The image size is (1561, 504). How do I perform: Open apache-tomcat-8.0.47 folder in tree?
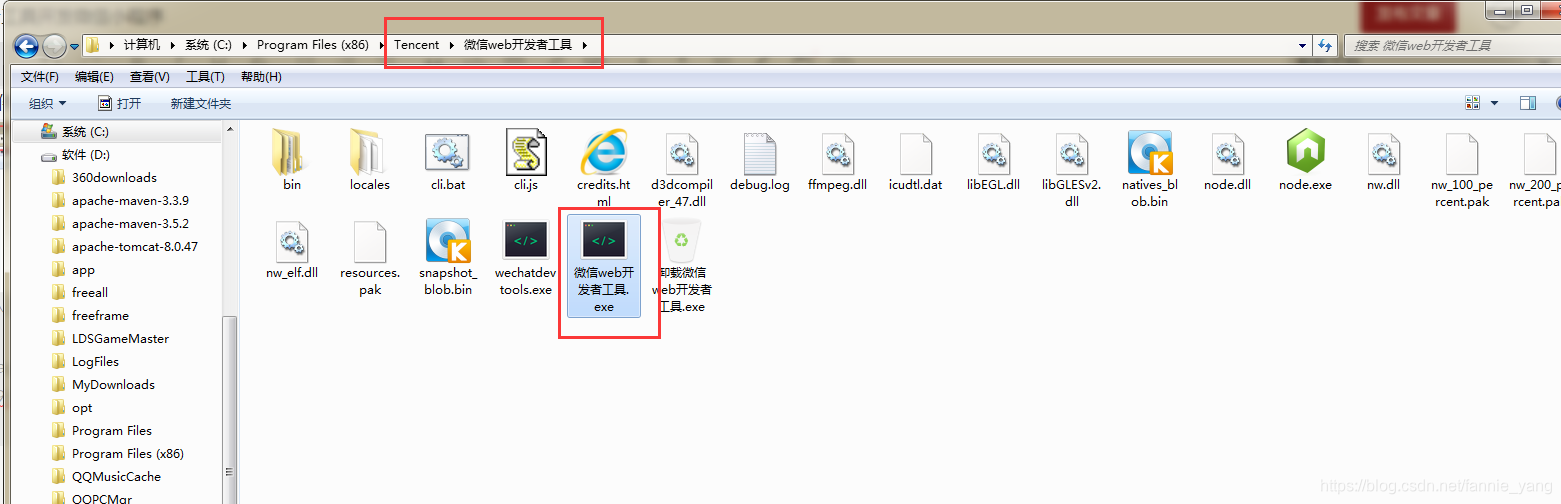(x=135, y=246)
